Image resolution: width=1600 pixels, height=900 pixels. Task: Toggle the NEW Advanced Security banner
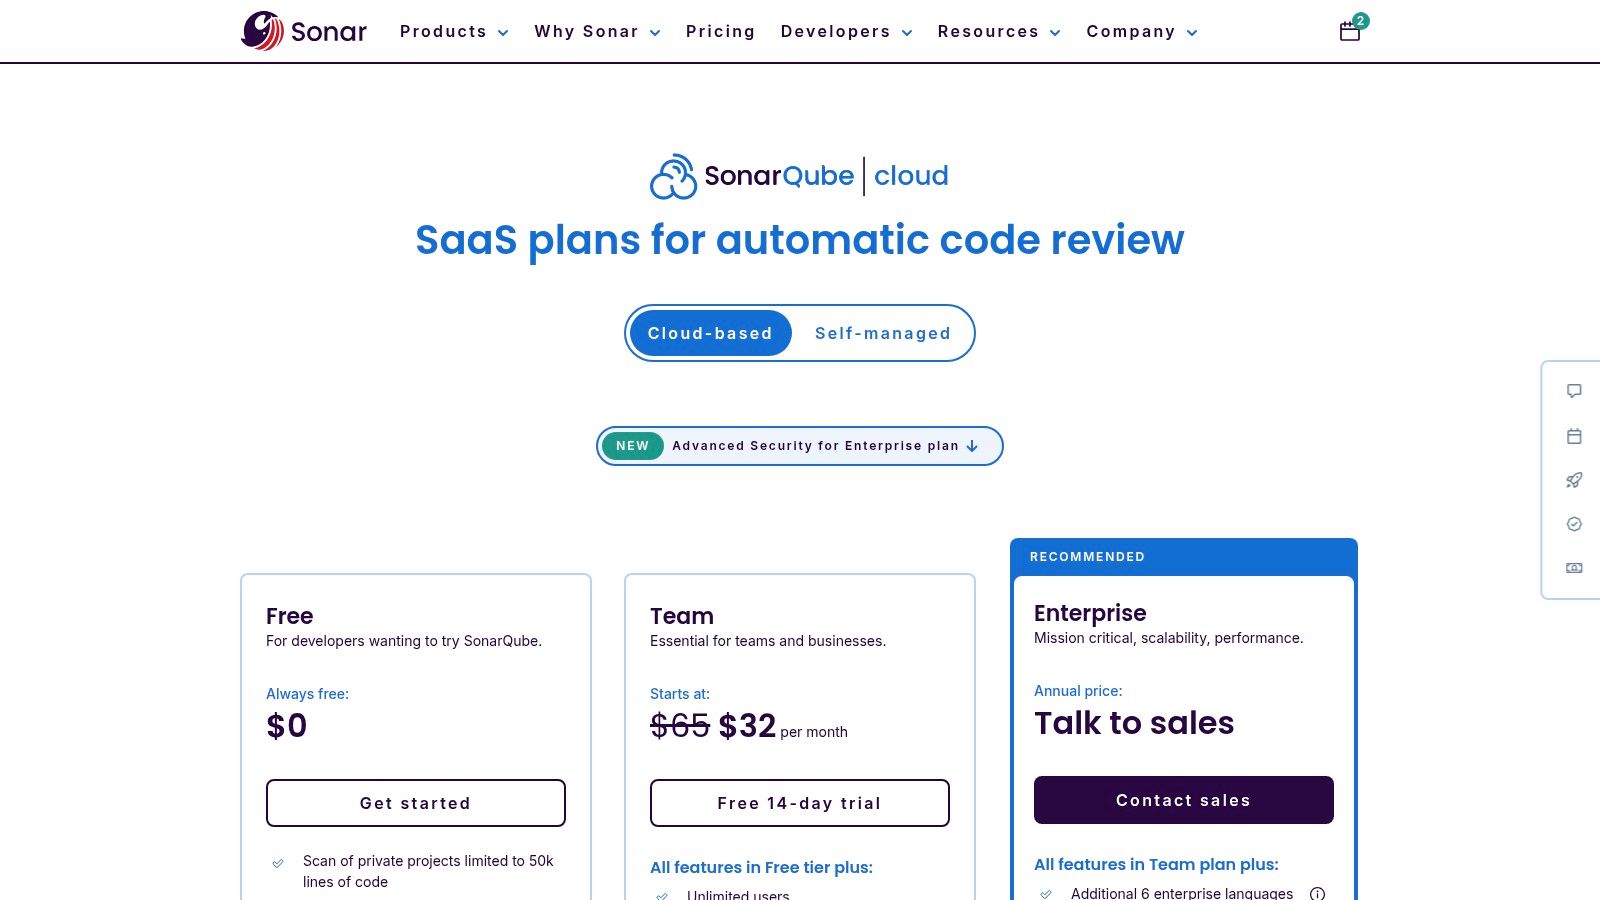point(799,446)
